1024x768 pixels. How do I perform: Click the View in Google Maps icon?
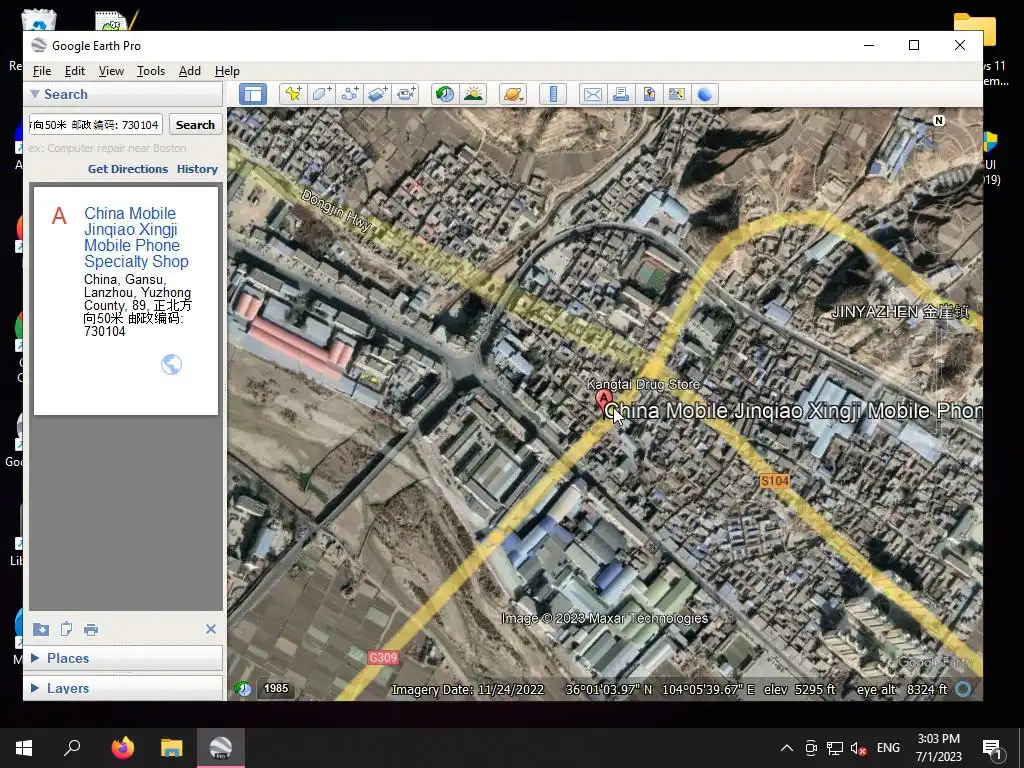point(677,94)
